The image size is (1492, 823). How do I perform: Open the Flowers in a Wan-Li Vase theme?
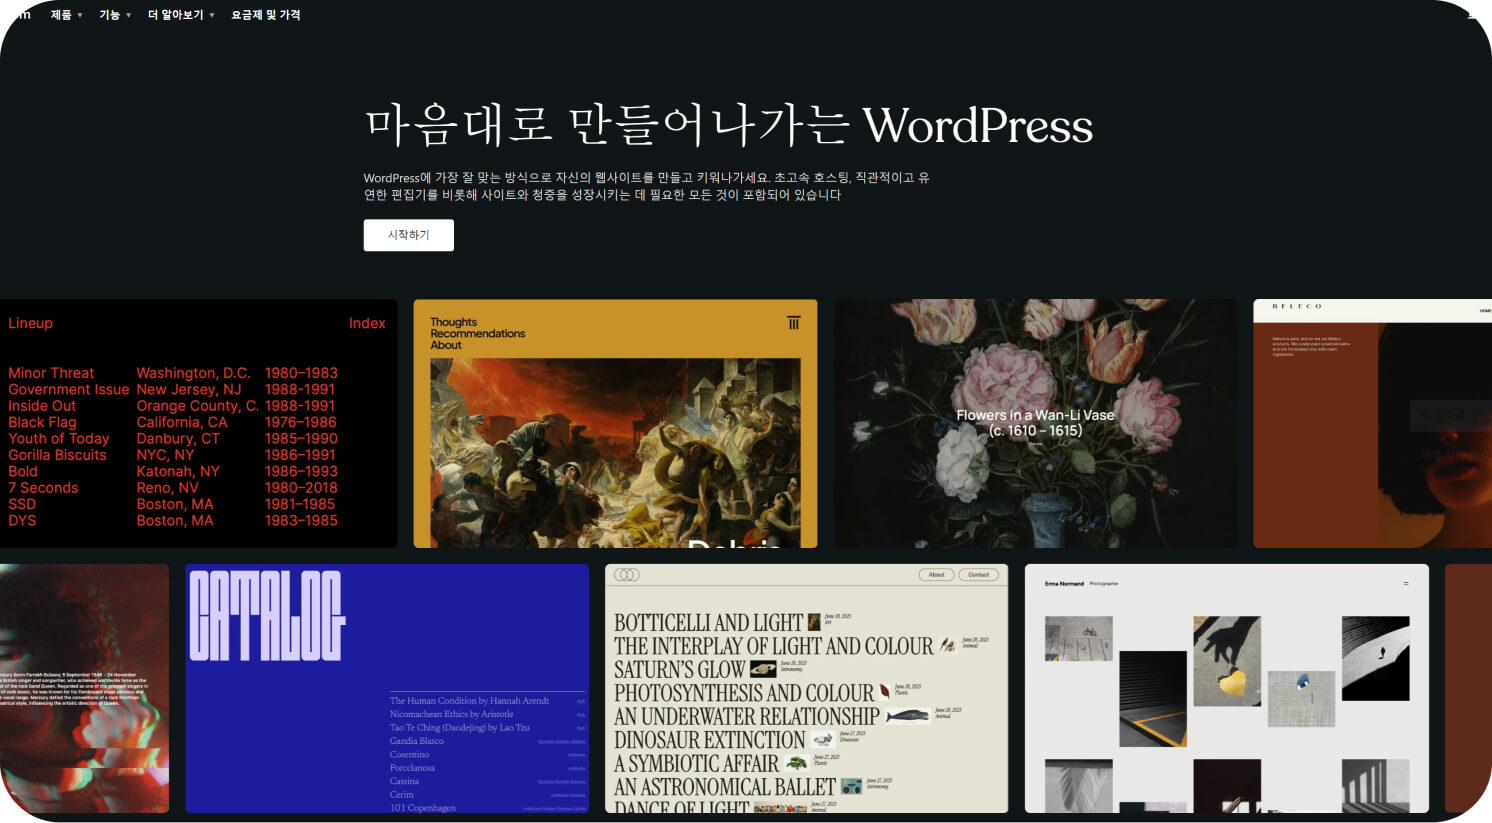pyautogui.click(x=1035, y=423)
